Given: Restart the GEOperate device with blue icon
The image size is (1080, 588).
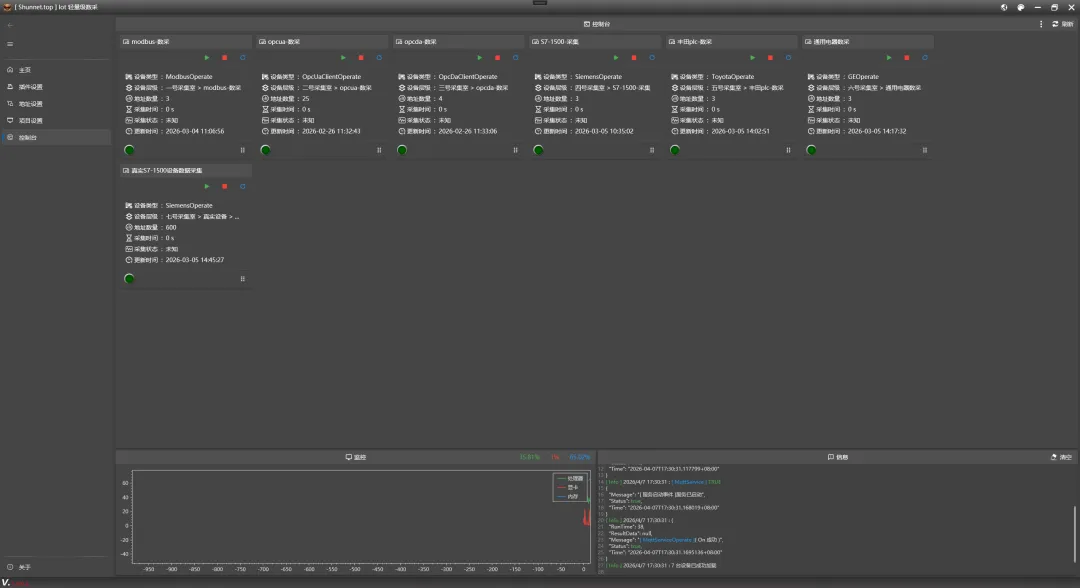Looking at the screenshot, I should click(924, 58).
